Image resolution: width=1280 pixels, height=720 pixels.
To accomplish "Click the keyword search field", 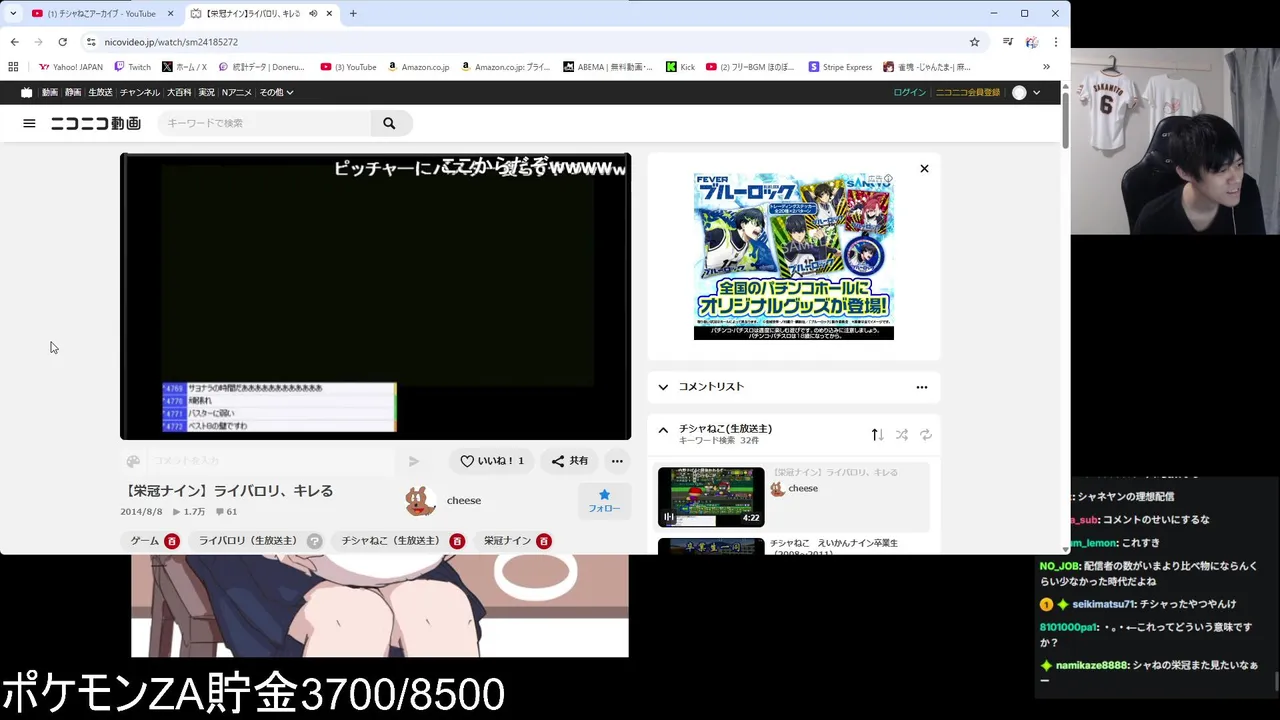I will point(264,123).
